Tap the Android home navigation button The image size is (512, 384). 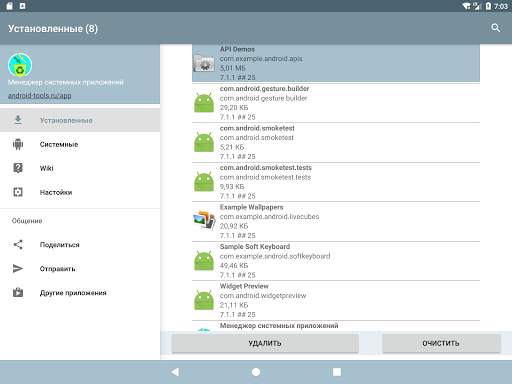coord(256,372)
